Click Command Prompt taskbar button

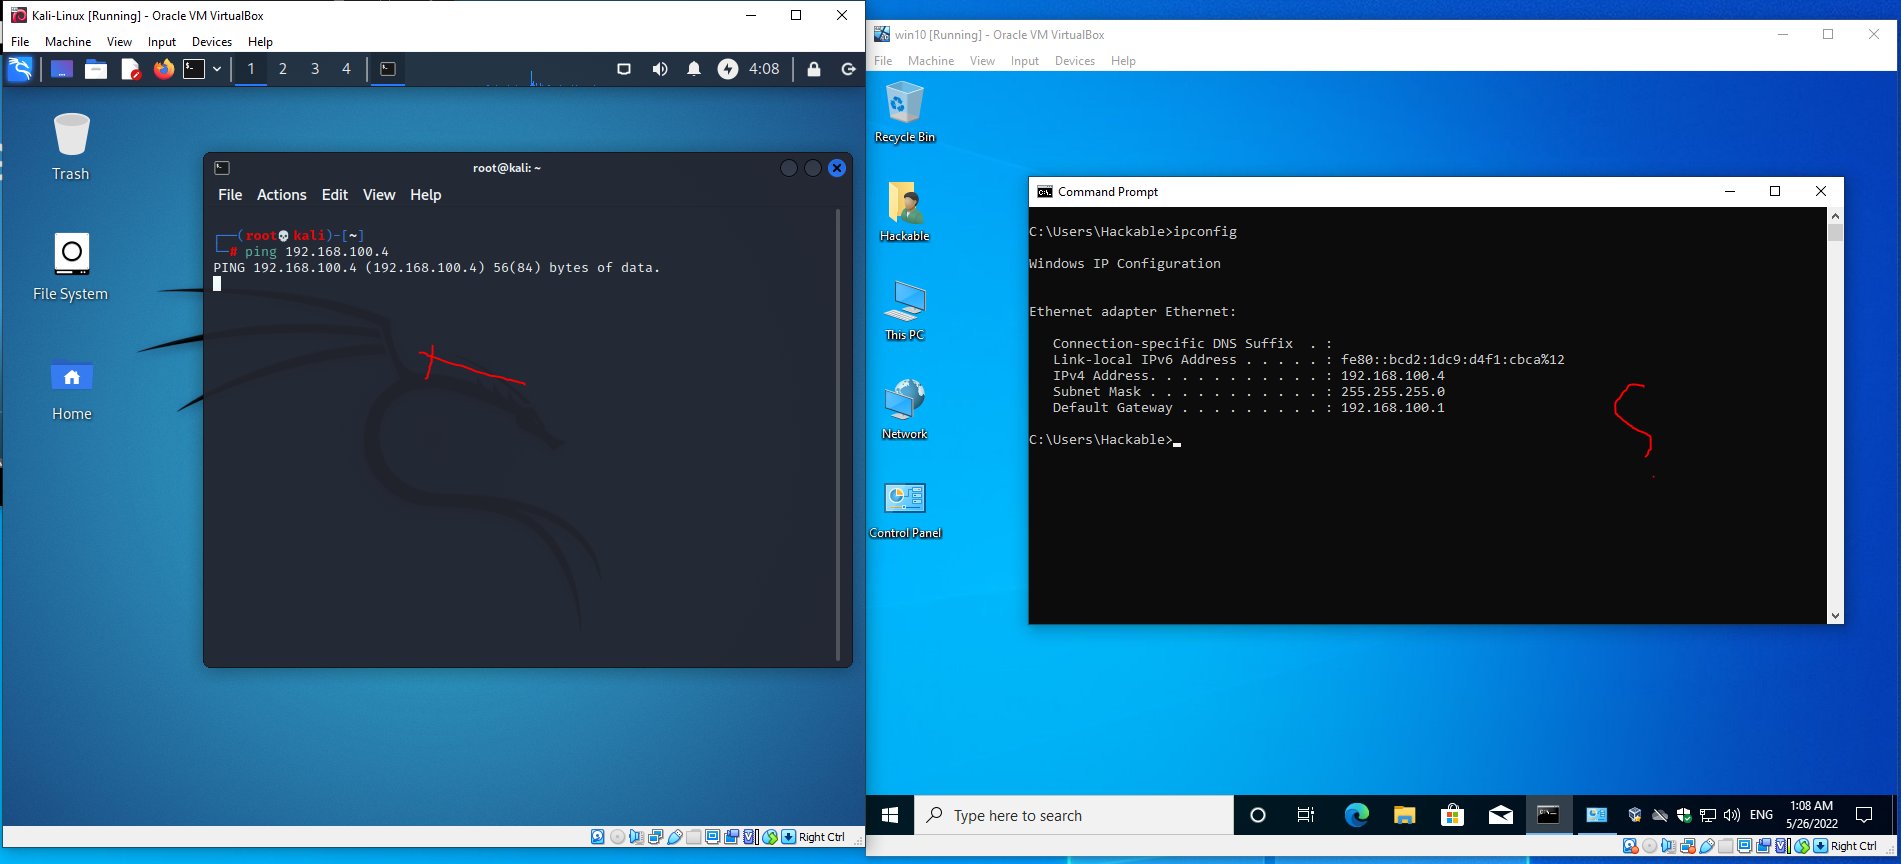[x=1548, y=815]
